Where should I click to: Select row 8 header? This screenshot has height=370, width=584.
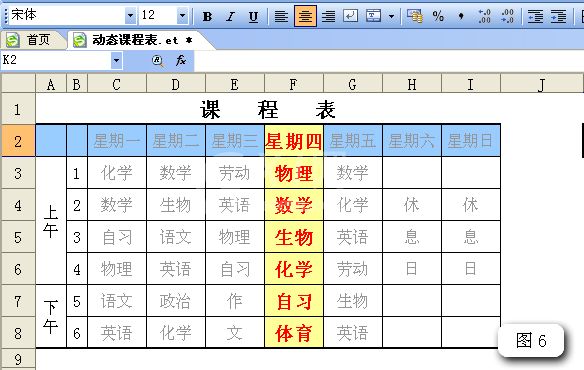(18, 333)
